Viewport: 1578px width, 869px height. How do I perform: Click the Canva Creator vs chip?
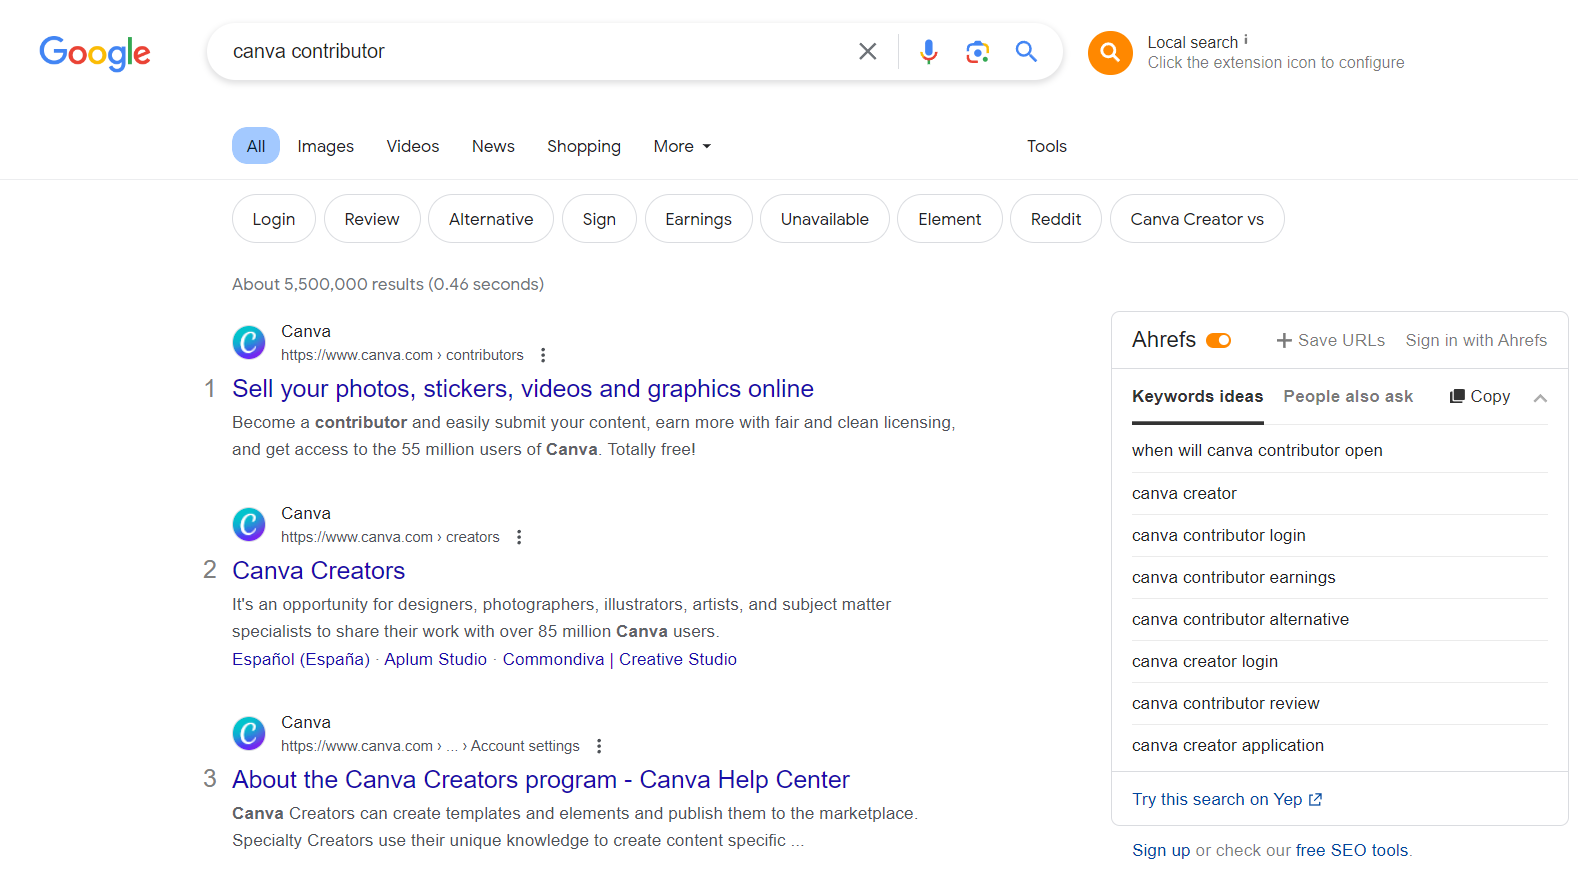[1197, 219]
